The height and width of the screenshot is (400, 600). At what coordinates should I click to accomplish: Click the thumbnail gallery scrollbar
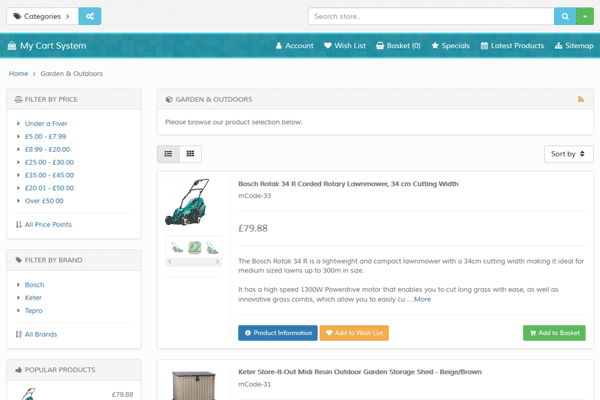click(195, 261)
